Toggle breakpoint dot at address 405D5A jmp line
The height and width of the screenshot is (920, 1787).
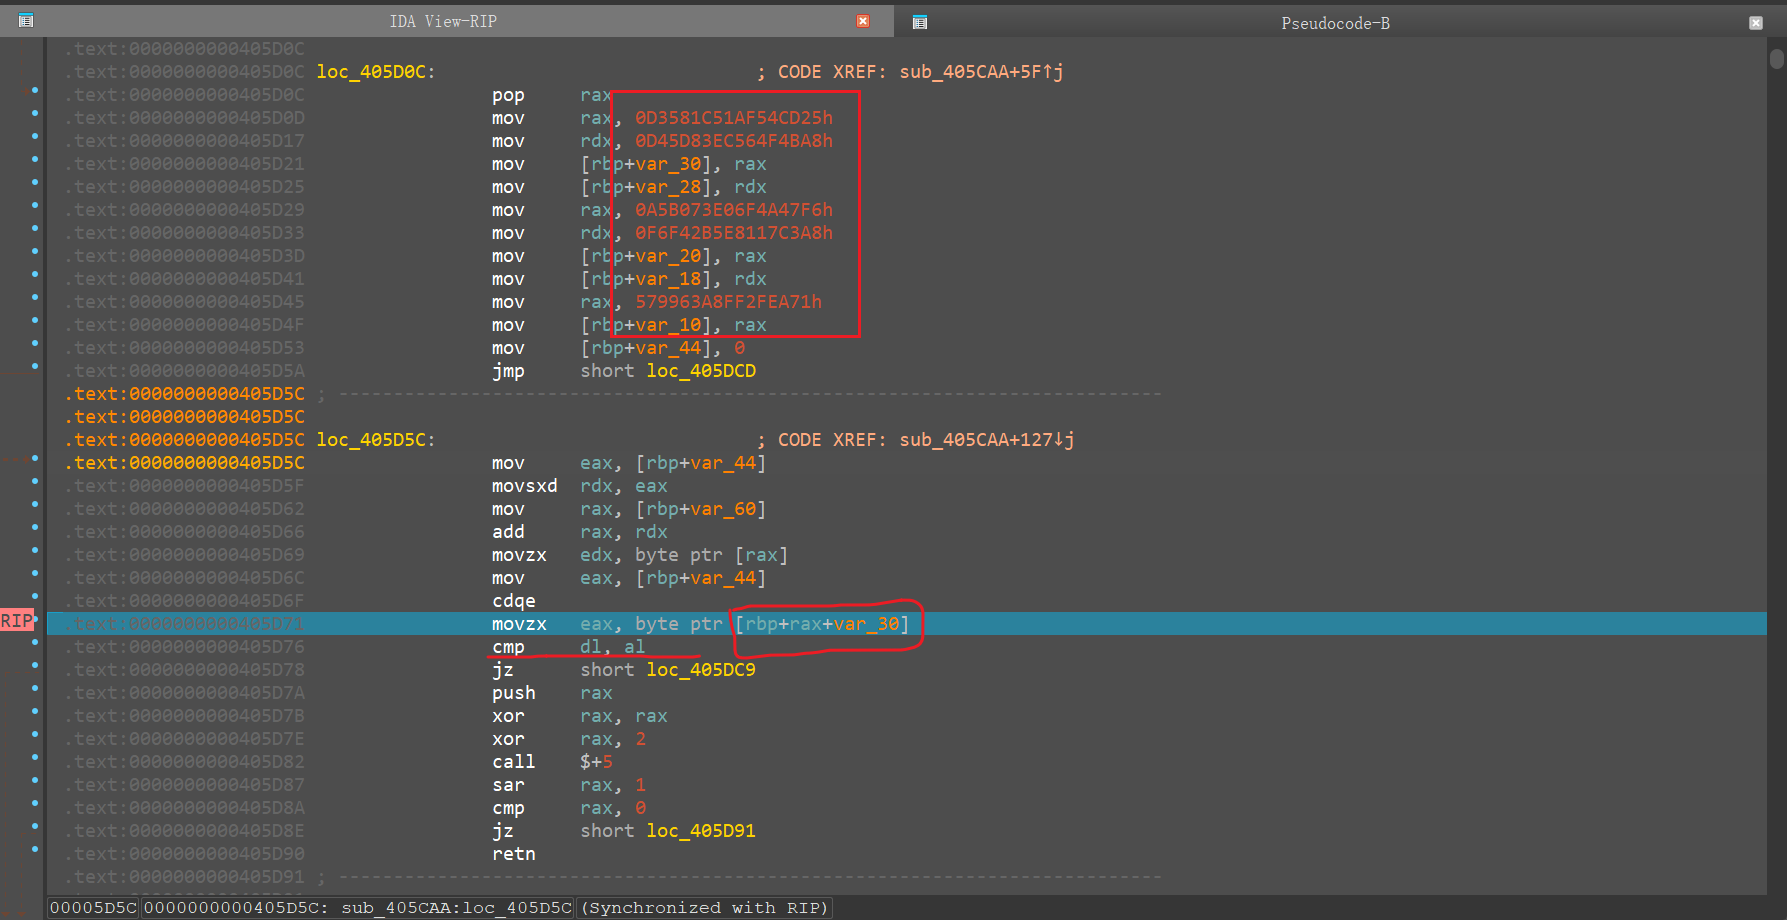coord(35,366)
